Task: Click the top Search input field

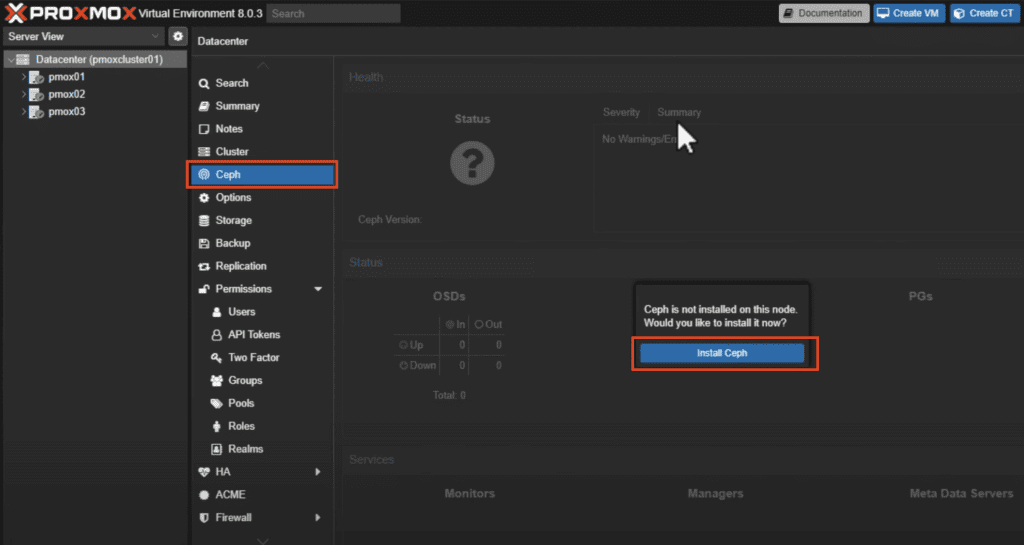Action: (x=334, y=13)
